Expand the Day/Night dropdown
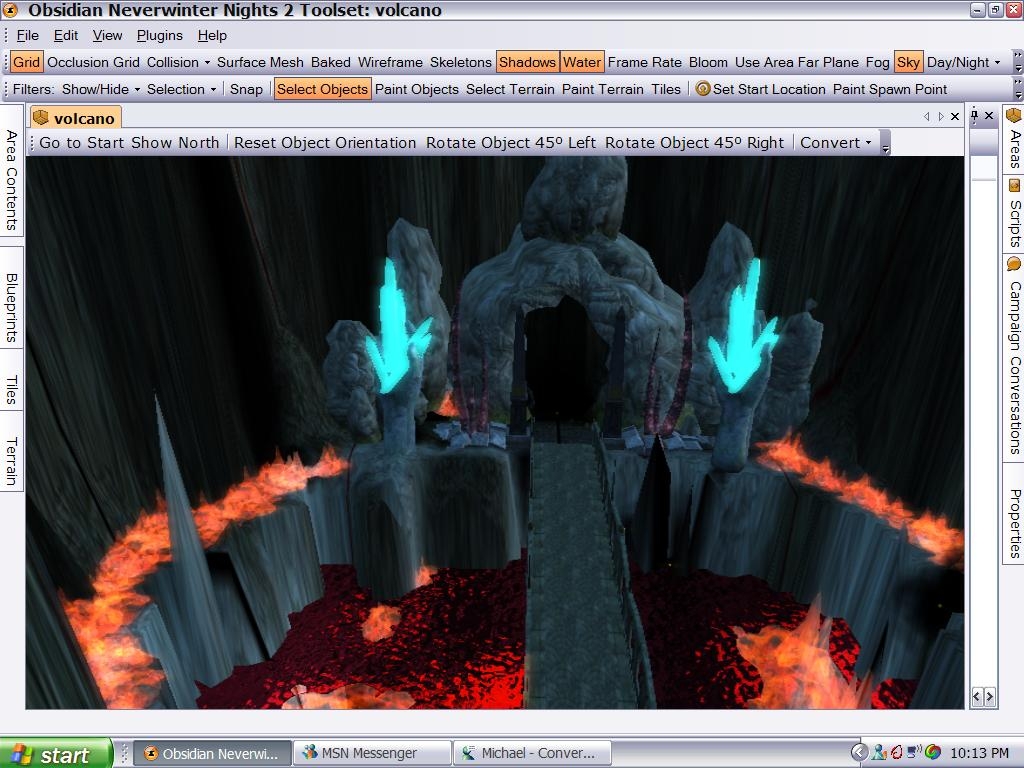The image size is (1024, 768). tap(964, 62)
